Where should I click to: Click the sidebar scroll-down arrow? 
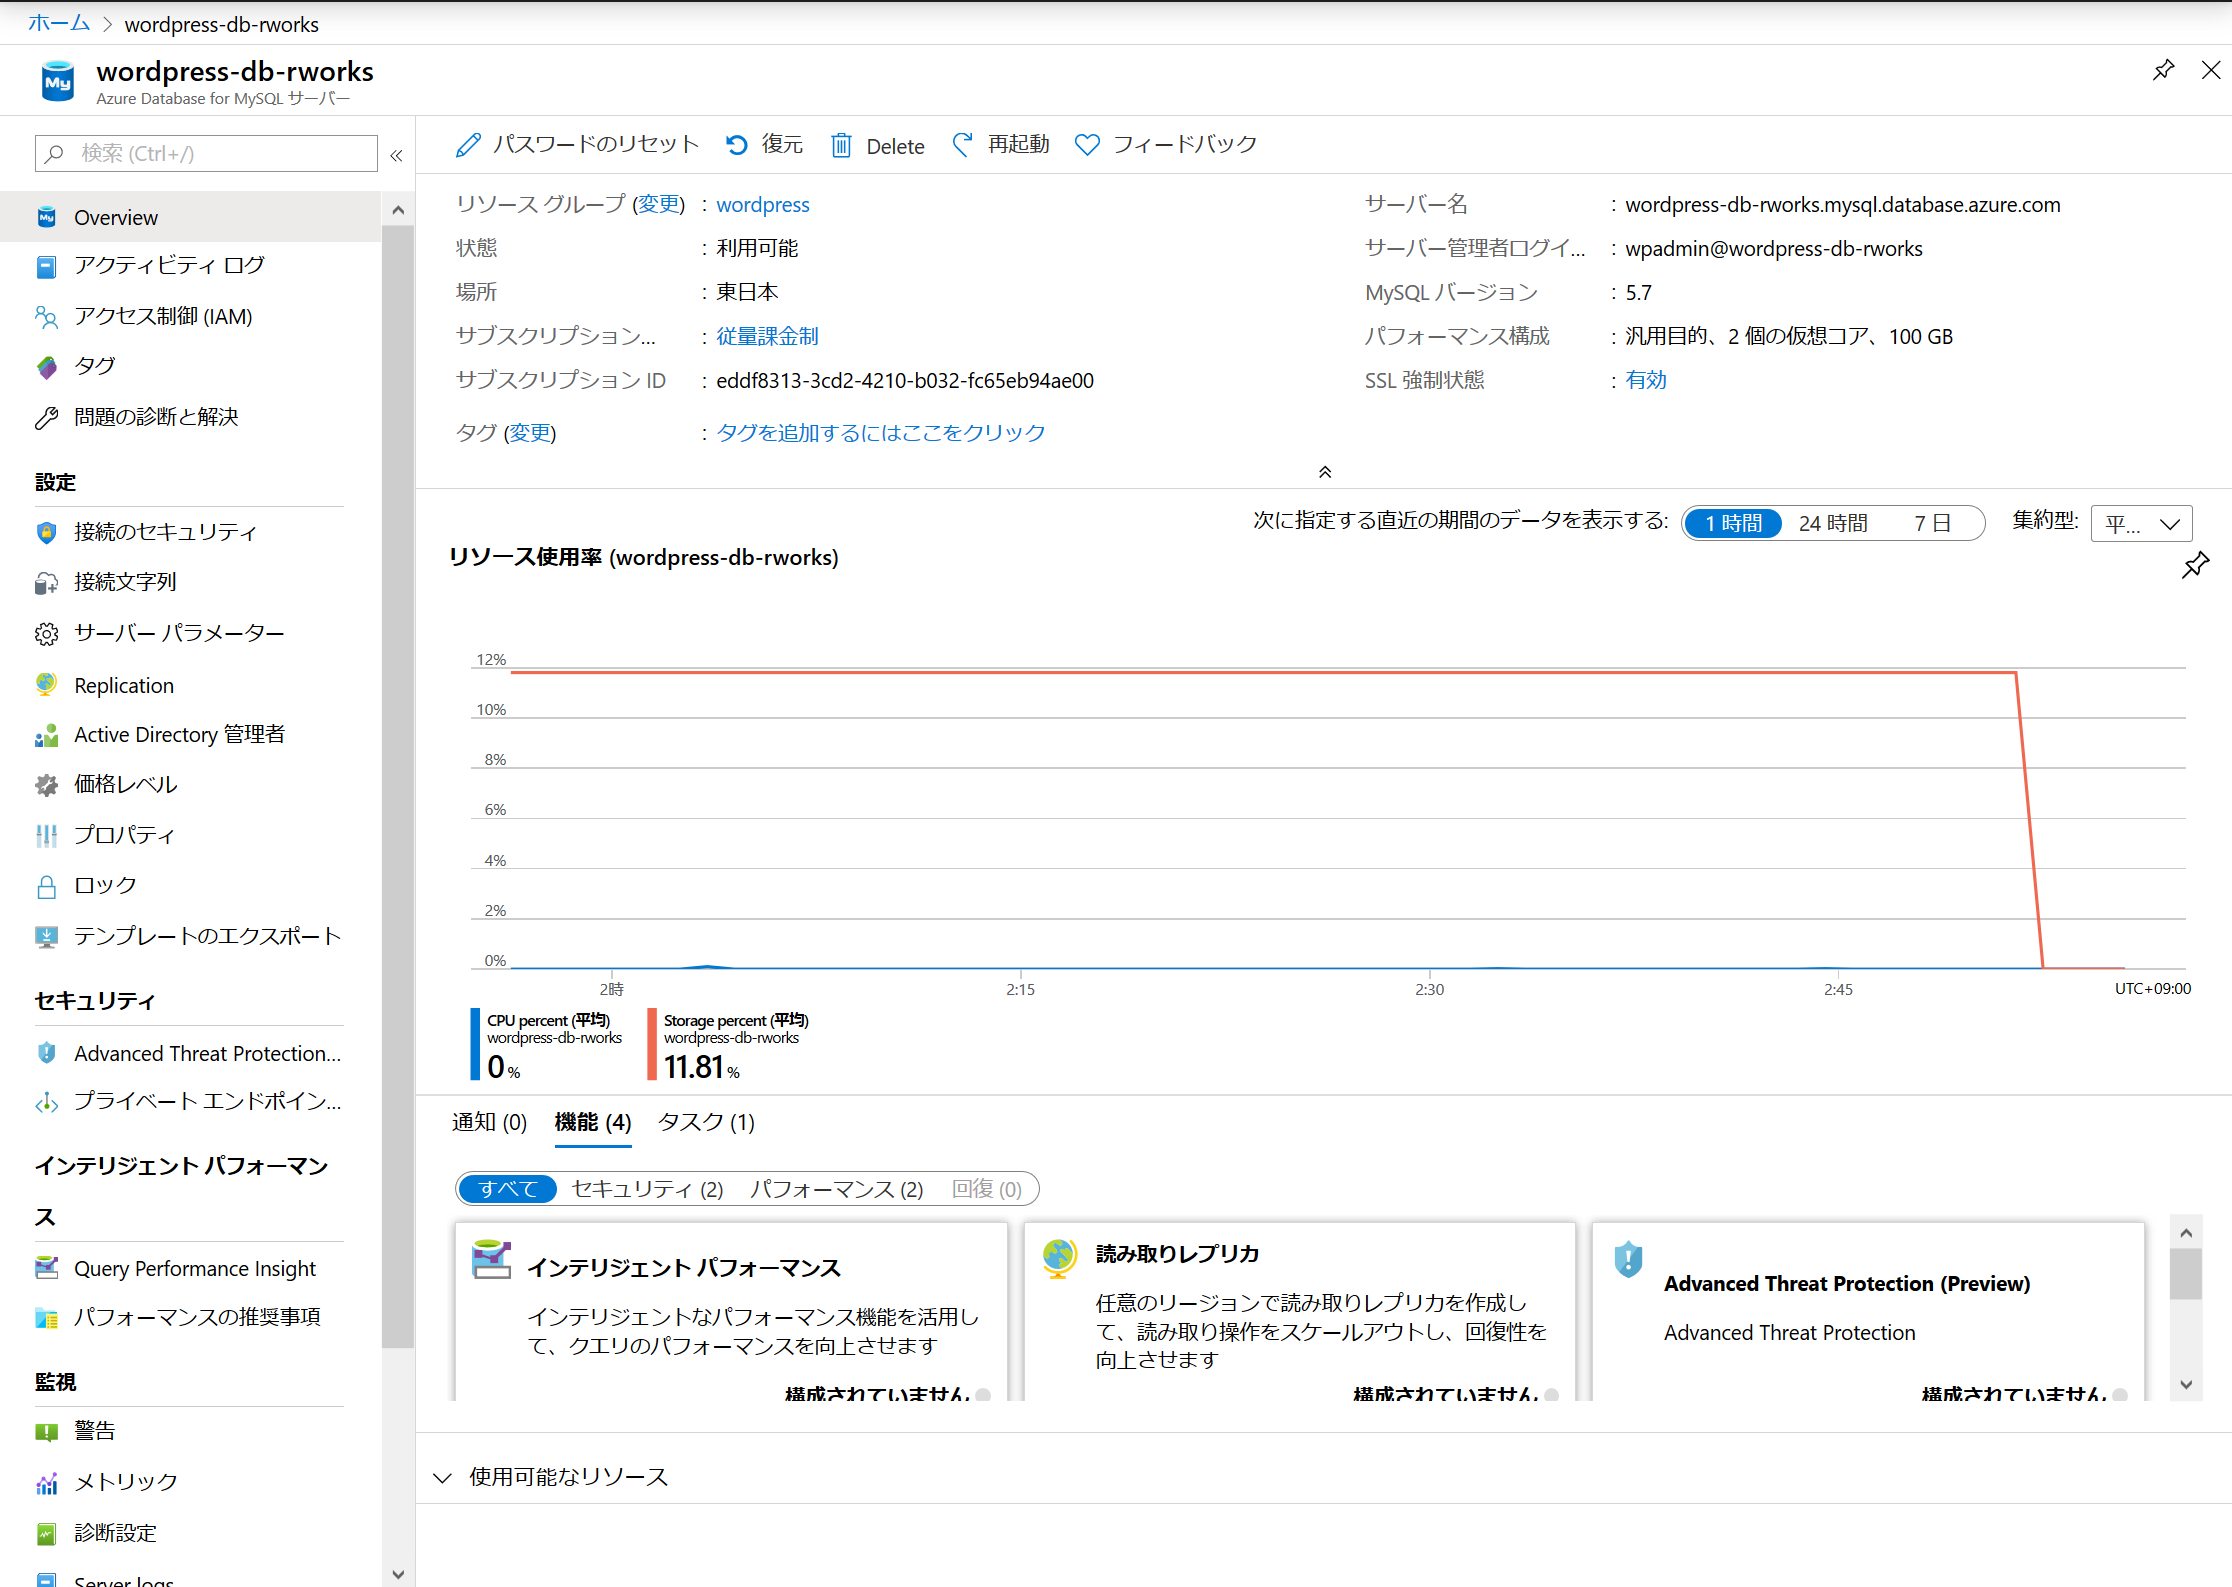(398, 1574)
